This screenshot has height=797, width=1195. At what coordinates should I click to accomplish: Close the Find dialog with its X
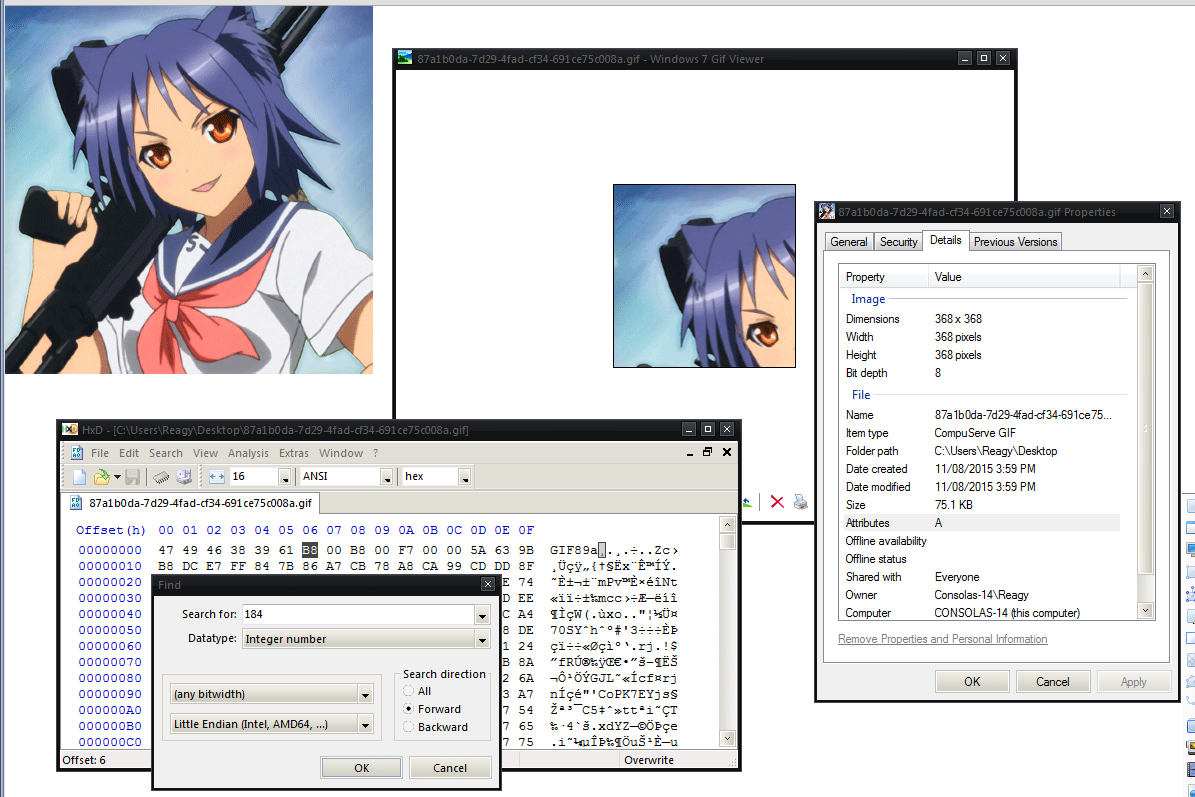(488, 584)
